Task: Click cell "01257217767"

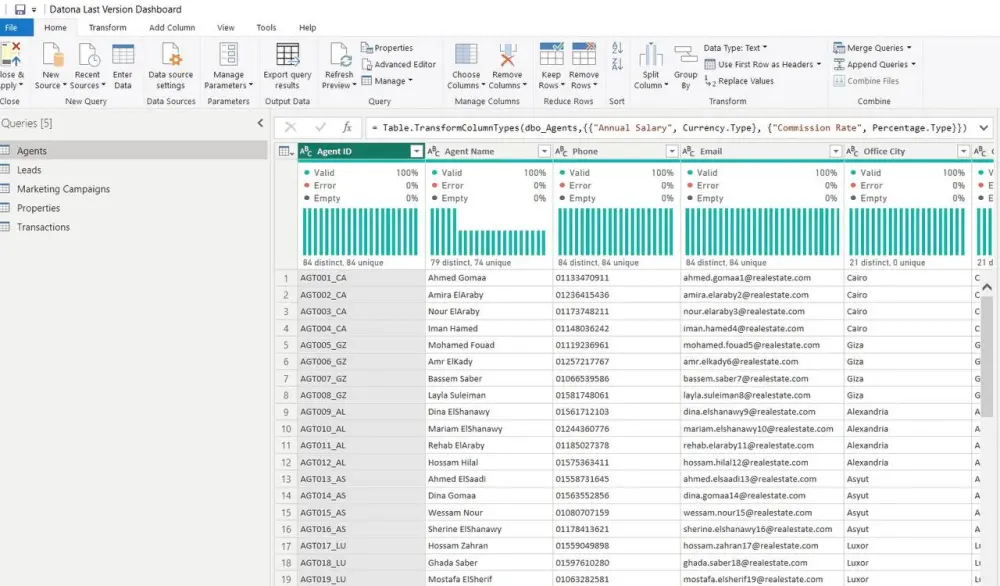Action: point(616,362)
